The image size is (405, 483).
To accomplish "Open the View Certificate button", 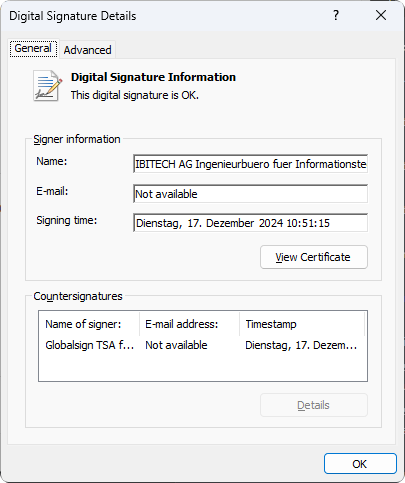I will pos(314,257).
